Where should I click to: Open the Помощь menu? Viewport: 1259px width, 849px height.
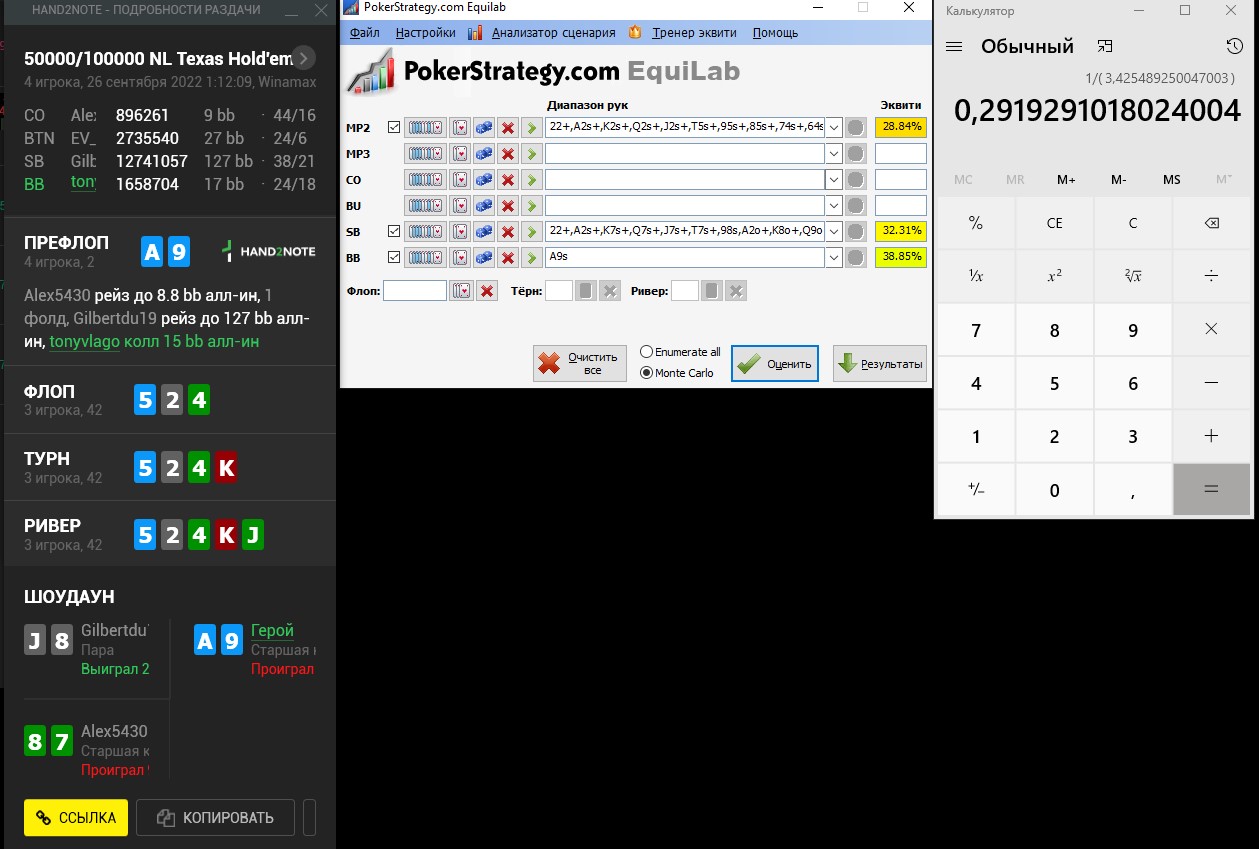pos(775,32)
